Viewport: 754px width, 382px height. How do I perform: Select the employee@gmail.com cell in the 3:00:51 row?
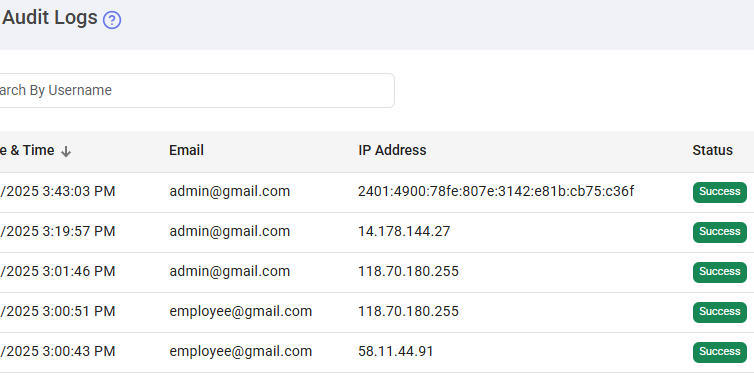(x=240, y=311)
